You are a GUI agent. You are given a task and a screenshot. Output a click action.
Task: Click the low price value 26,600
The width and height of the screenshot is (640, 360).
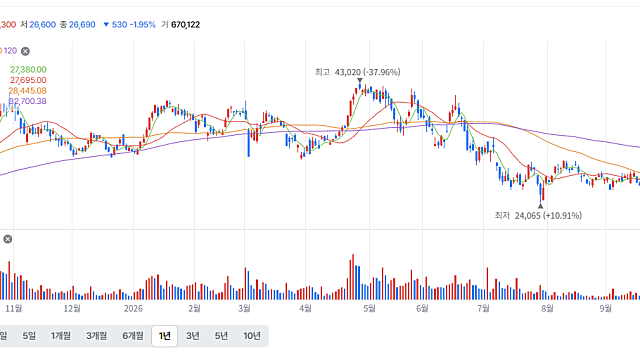pyautogui.click(x=42, y=24)
